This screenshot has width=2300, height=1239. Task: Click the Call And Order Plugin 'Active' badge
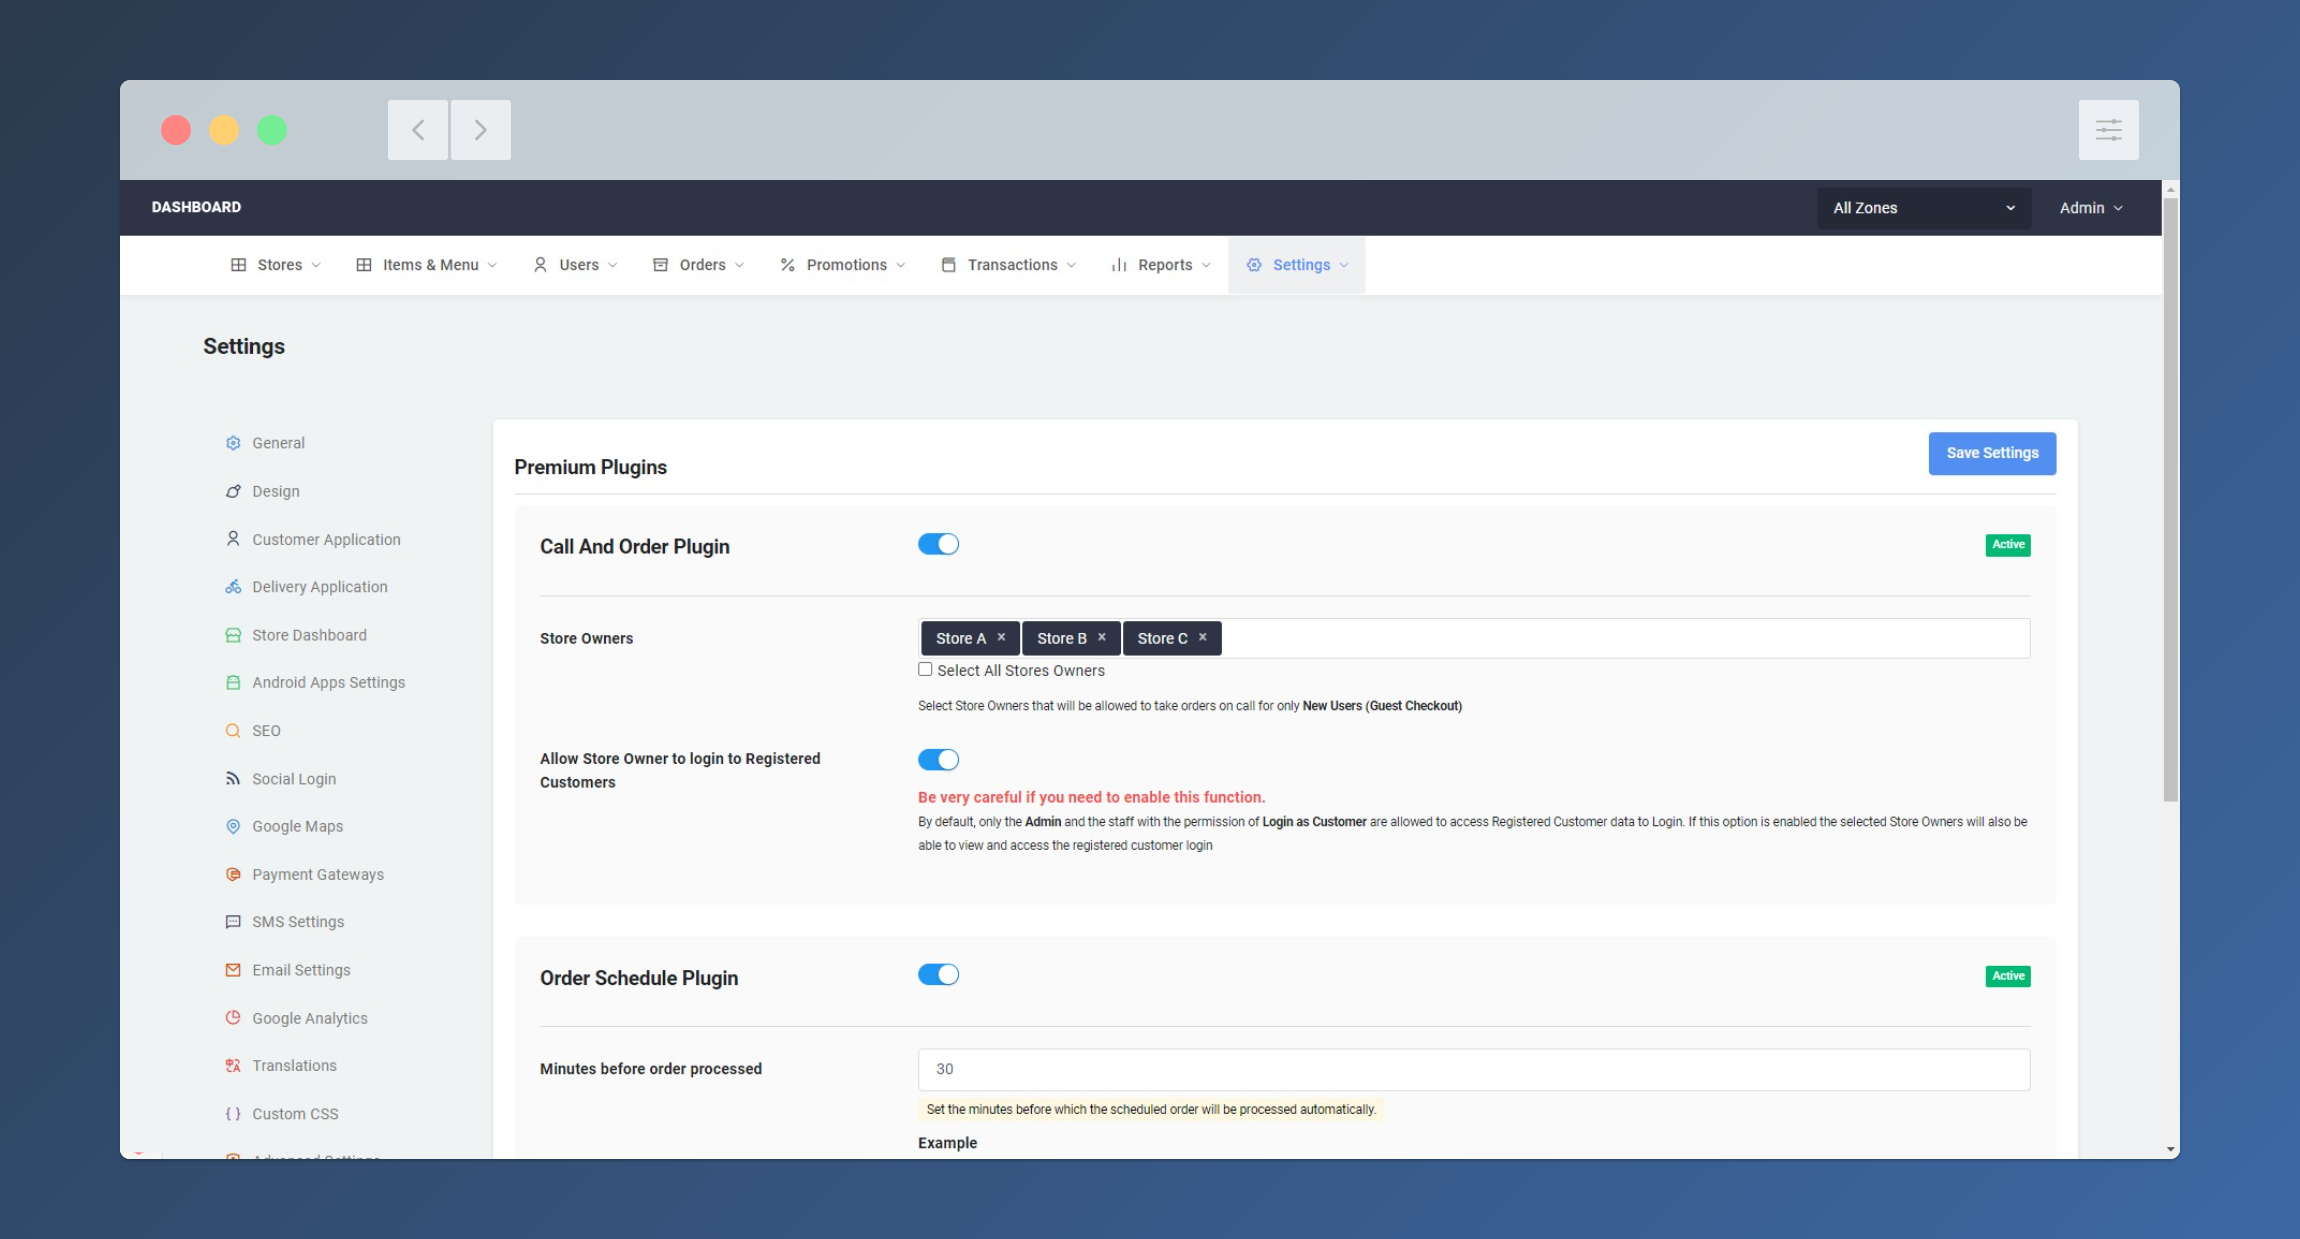2008,545
